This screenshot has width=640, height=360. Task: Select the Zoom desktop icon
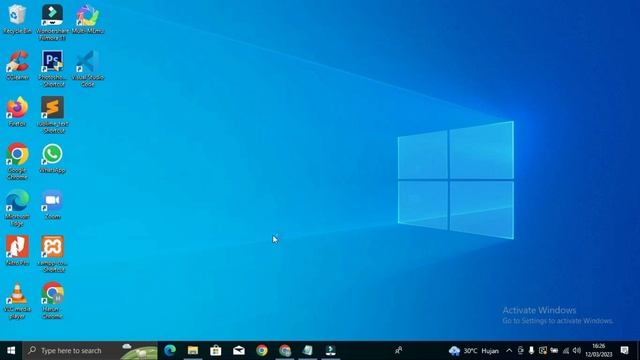[52, 205]
